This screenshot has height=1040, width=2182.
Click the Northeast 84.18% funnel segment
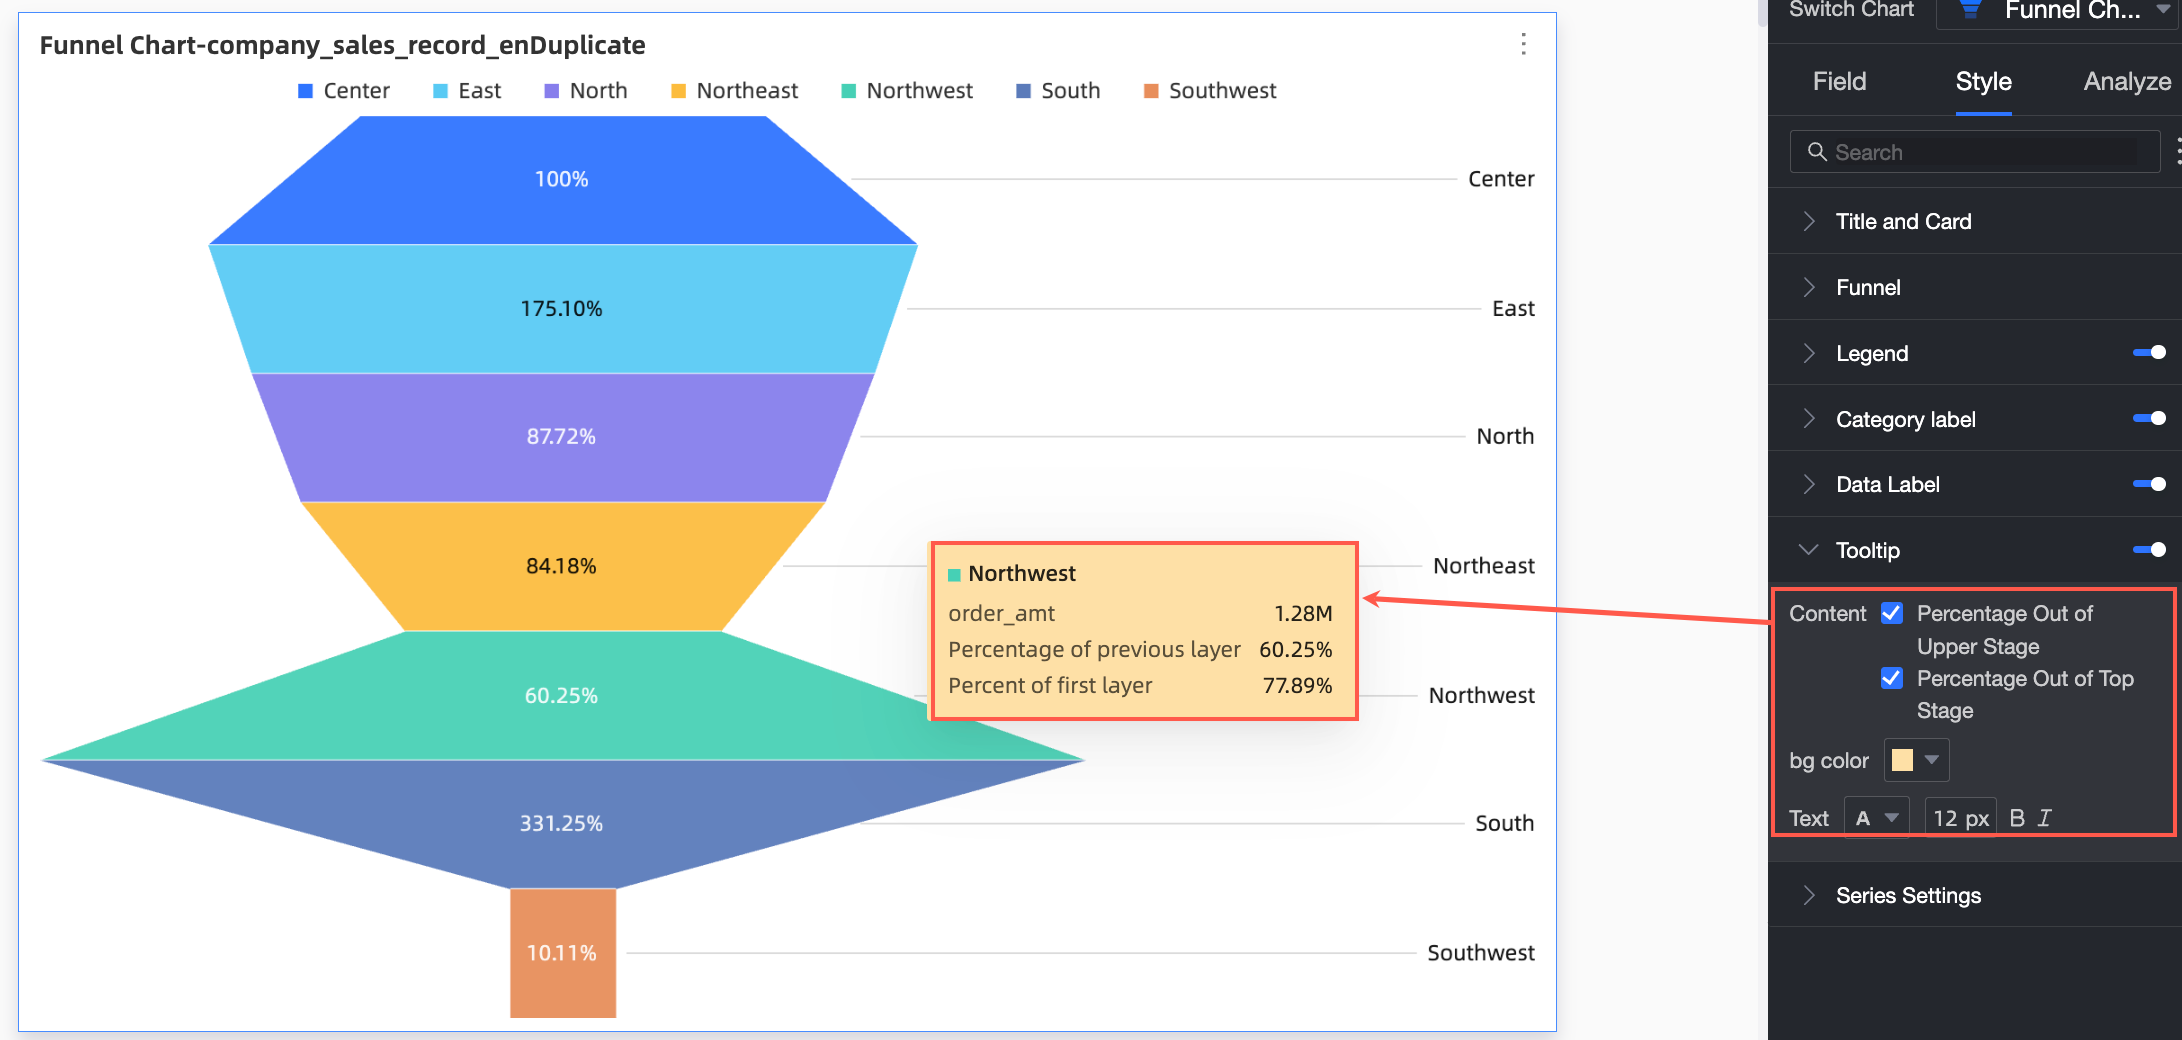coord(562,566)
